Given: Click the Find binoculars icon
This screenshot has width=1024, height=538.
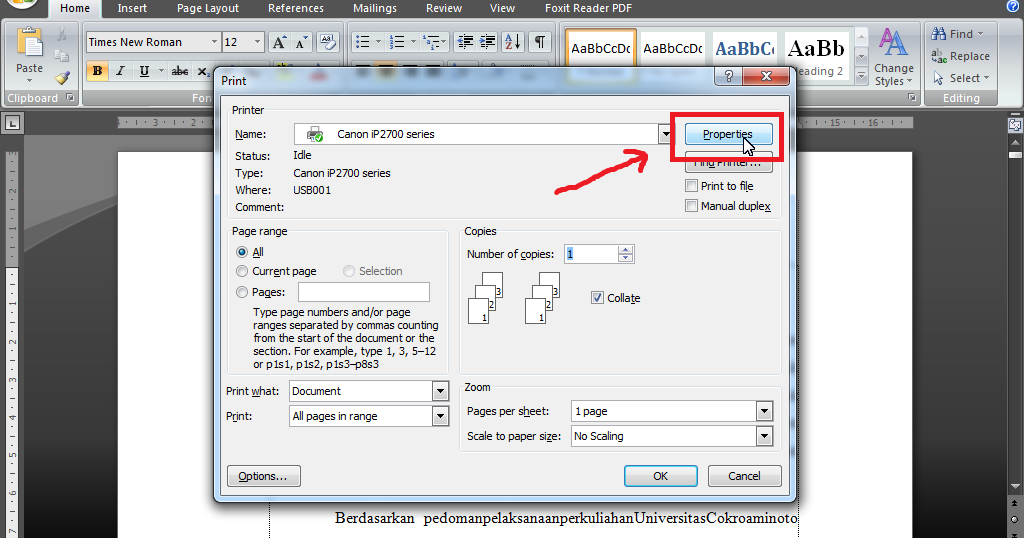Looking at the screenshot, I should [x=938, y=33].
